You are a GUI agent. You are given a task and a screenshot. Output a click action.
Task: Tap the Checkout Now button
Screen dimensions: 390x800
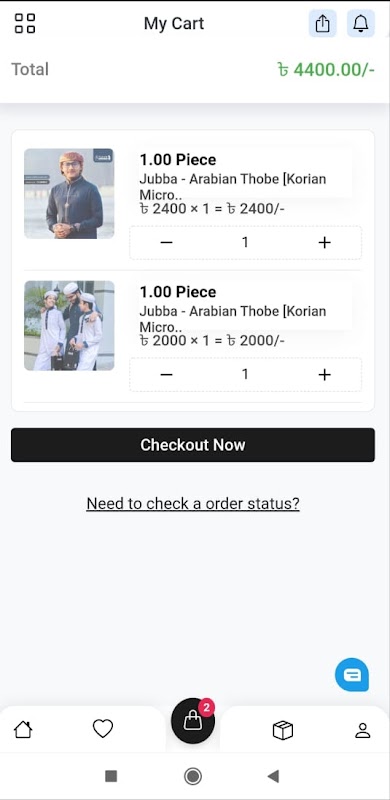pyautogui.click(x=193, y=445)
